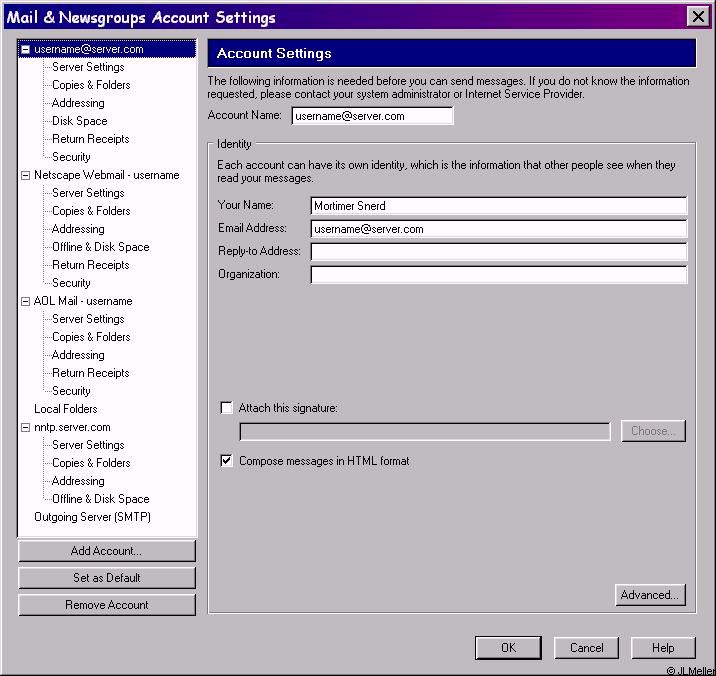The height and width of the screenshot is (676, 716).
Task: Open Offline & Disk Space under Netscape Webmail
Action: (x=100, y=247)
